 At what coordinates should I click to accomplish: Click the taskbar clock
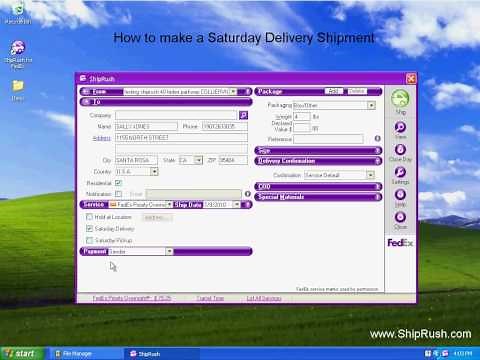tap(463, 353)
